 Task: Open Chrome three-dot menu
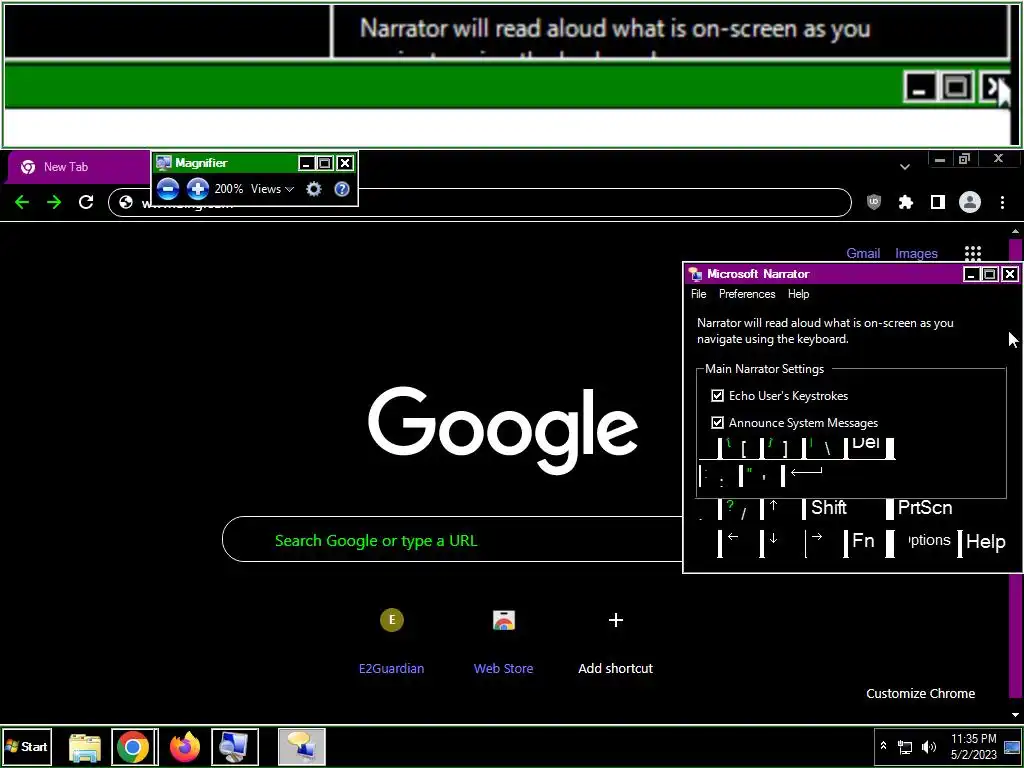coord(1002,202)
